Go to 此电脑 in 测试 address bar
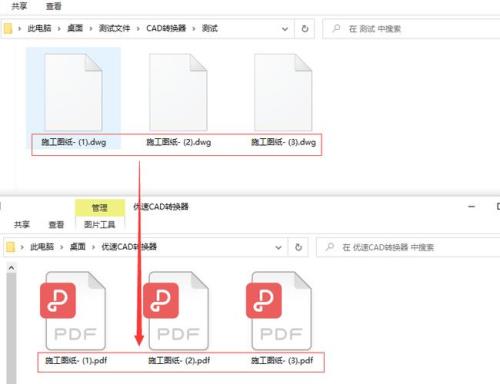Image resolution: width=500 pixels, height=384 pixels. [x=39, y=28]
